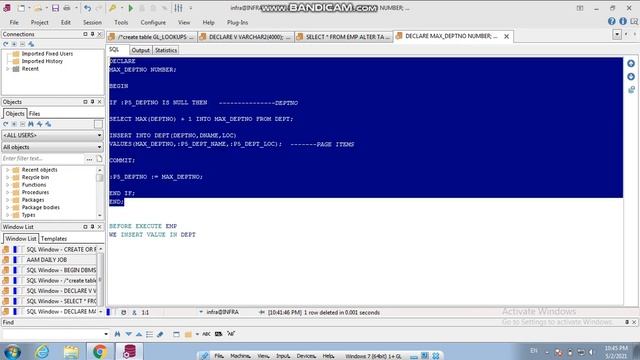Screen dimensions: 640x360
Task: Open the All objects filter dropdown
Action: [x=99, y=147]
